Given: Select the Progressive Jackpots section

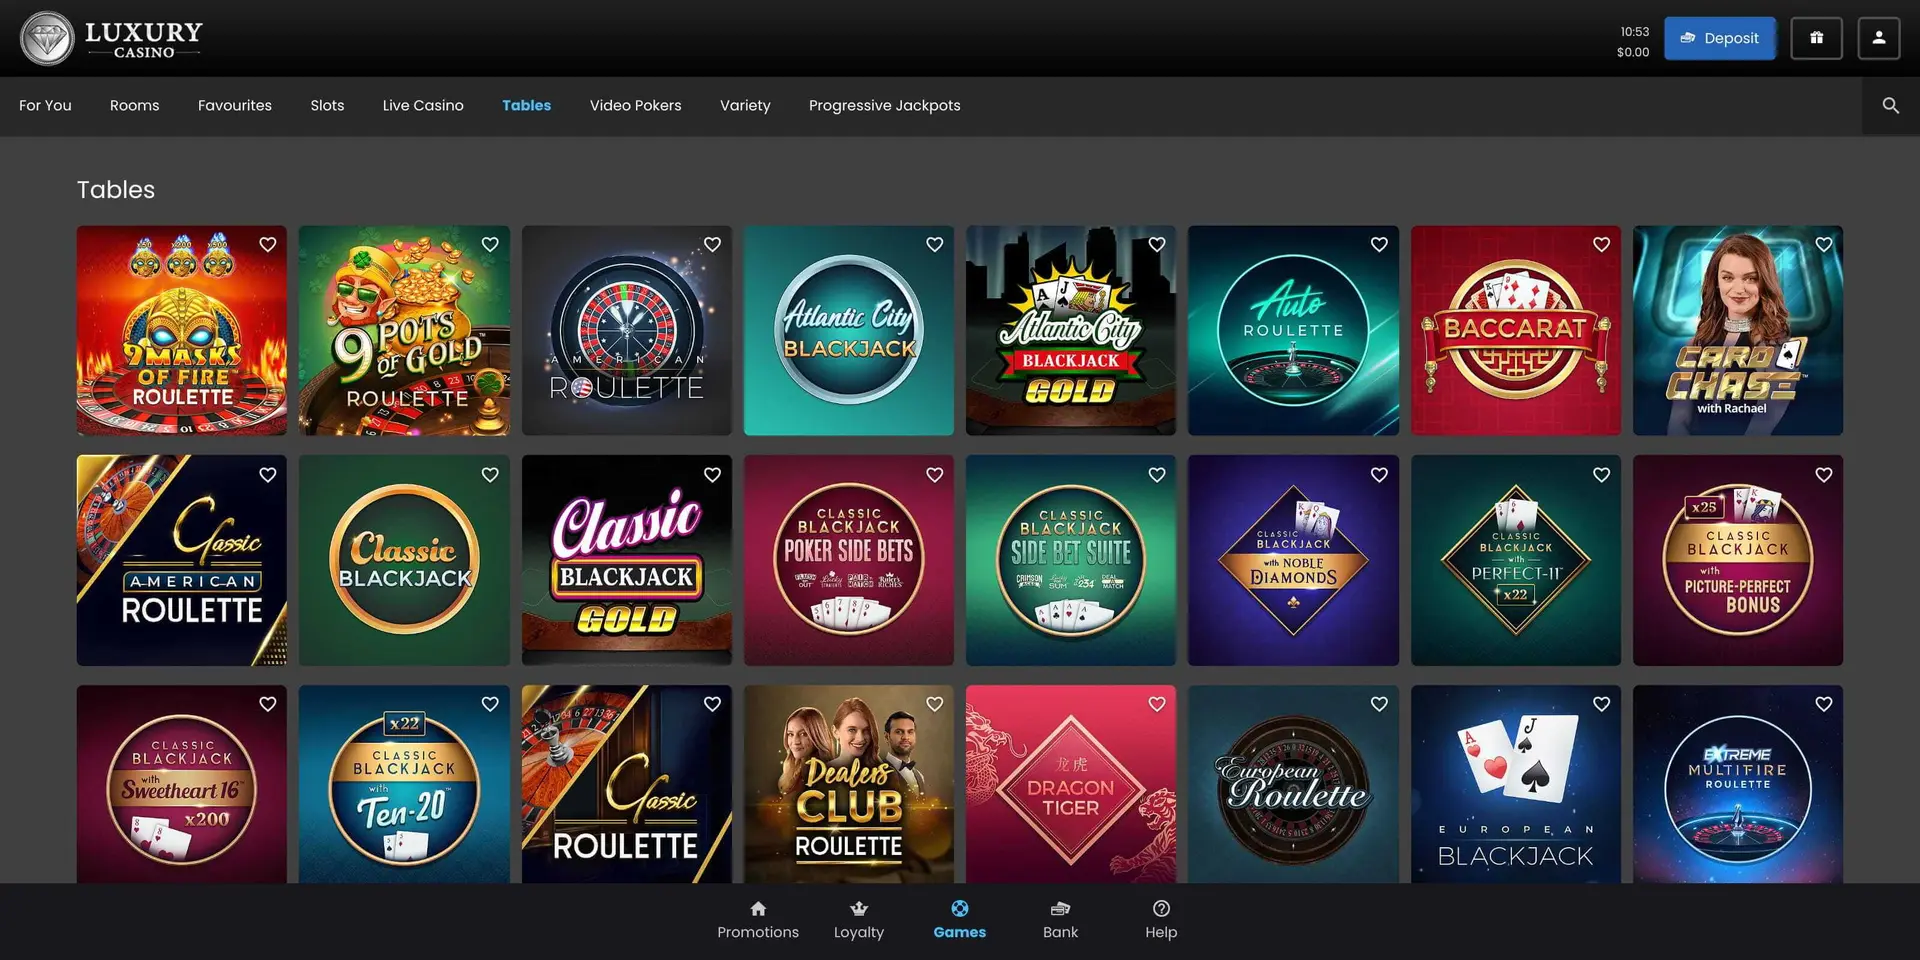Looking at the screenshot, I should 884,105.
